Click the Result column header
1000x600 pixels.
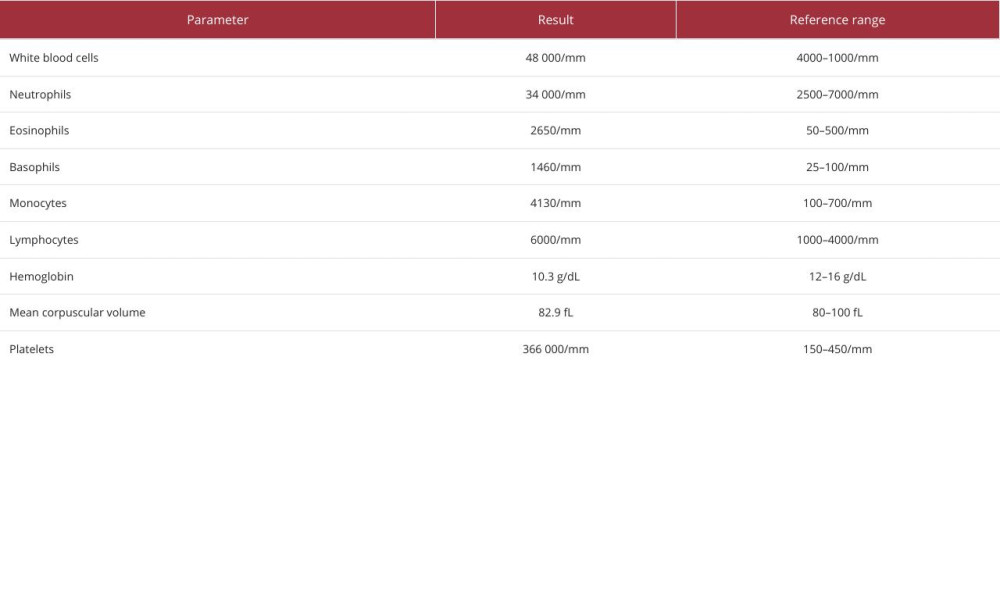click(555, 20)
